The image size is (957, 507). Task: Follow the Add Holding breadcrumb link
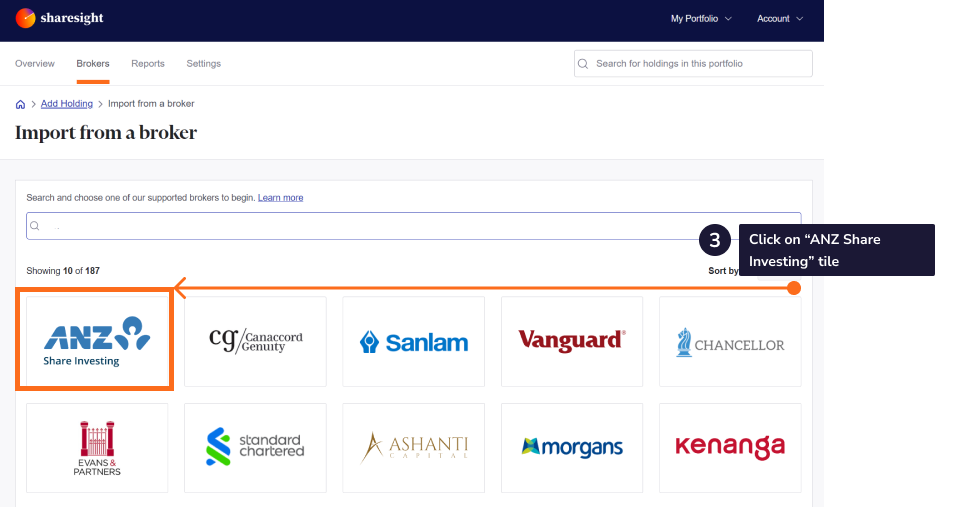[67, 104]
